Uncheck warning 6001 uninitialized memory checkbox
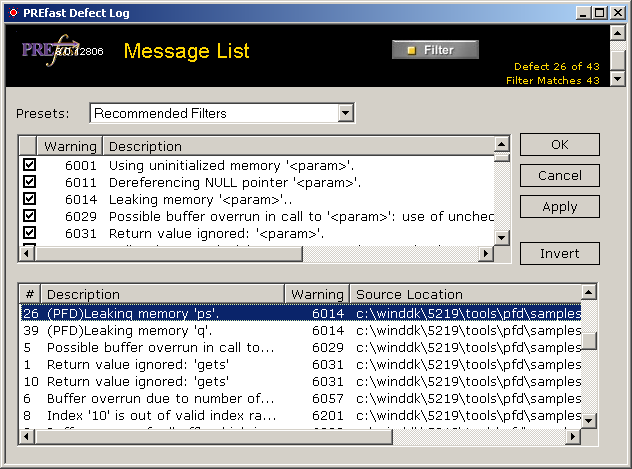The height and width of the screenshot is (469, 632). [x=29, y=165]
